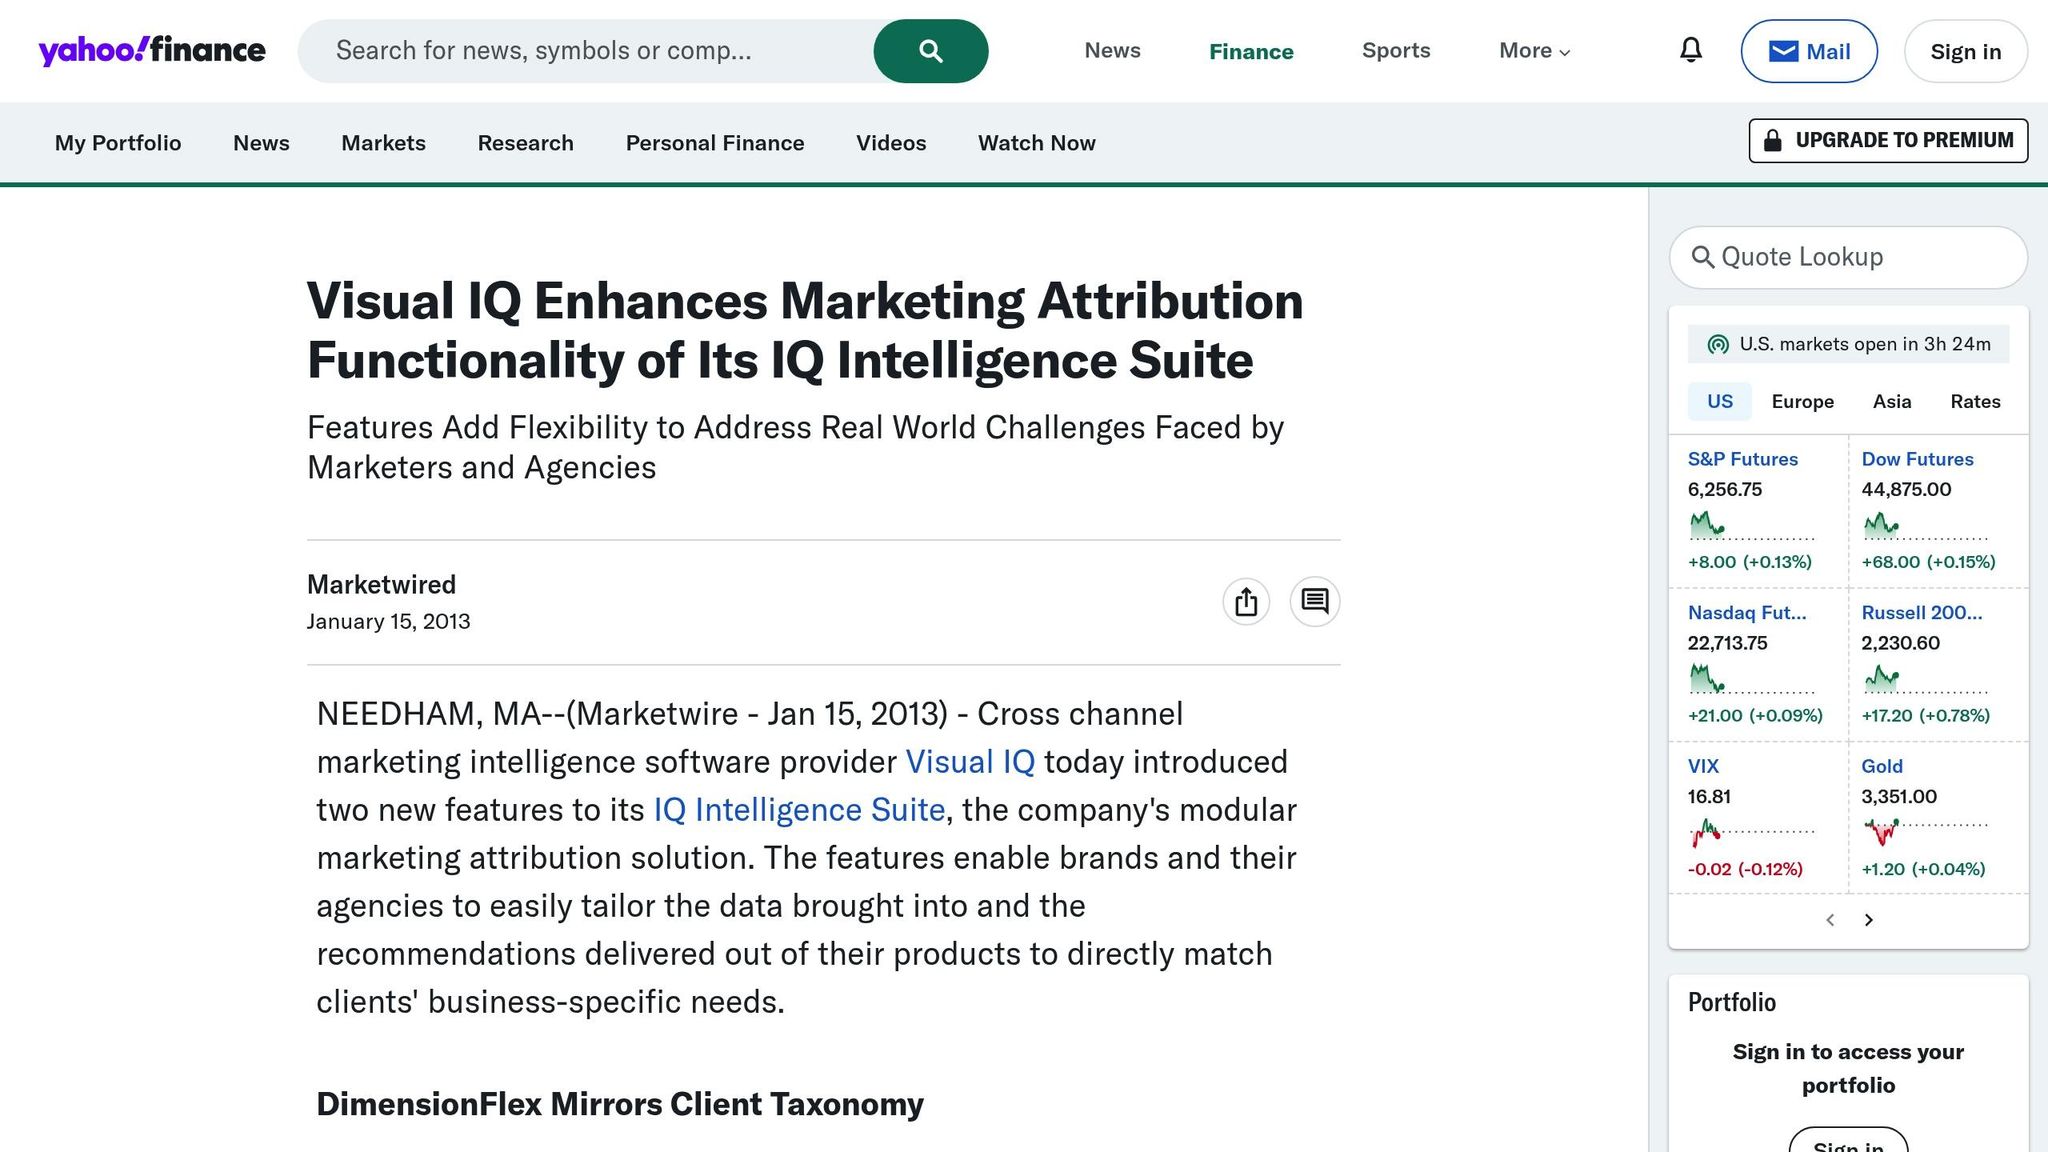Click the VIX change -0.02 (-0.12%)
Viewport: 2048px width, 1152px height.
(1745, 869)
